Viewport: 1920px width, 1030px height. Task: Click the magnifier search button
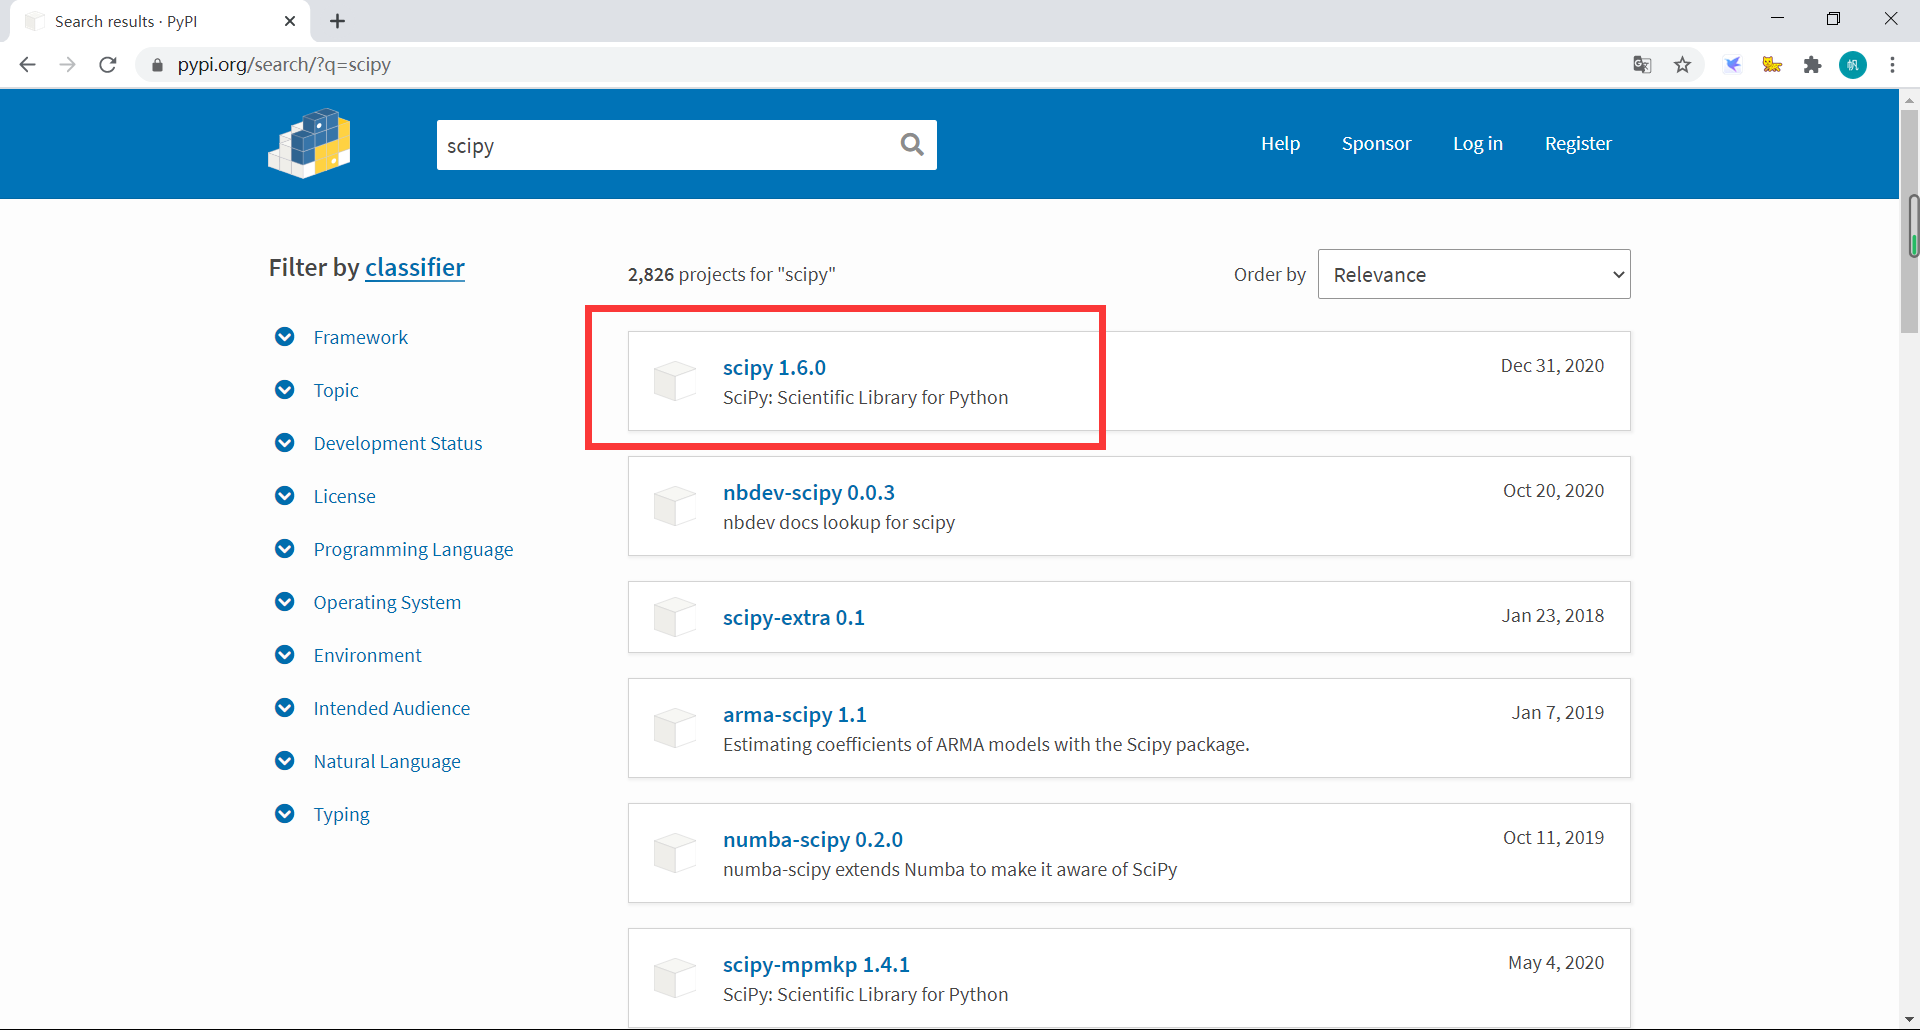click(912, 145)
